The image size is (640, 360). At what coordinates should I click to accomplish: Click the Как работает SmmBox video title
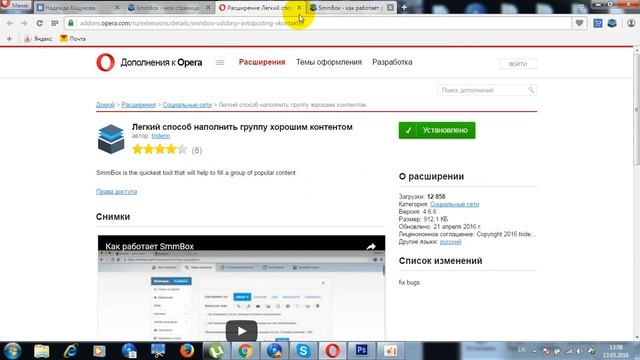(x=149, y=247)
